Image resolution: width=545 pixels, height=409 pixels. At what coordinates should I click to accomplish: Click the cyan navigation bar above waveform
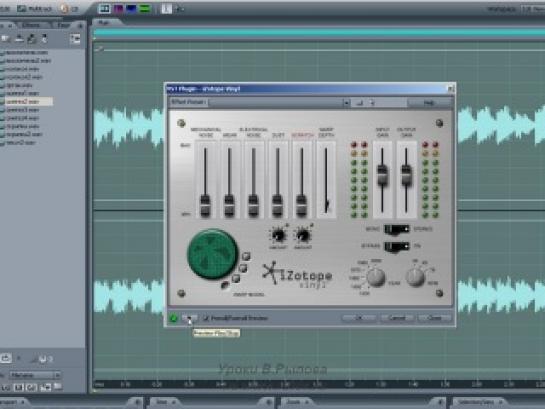point(318,33)
